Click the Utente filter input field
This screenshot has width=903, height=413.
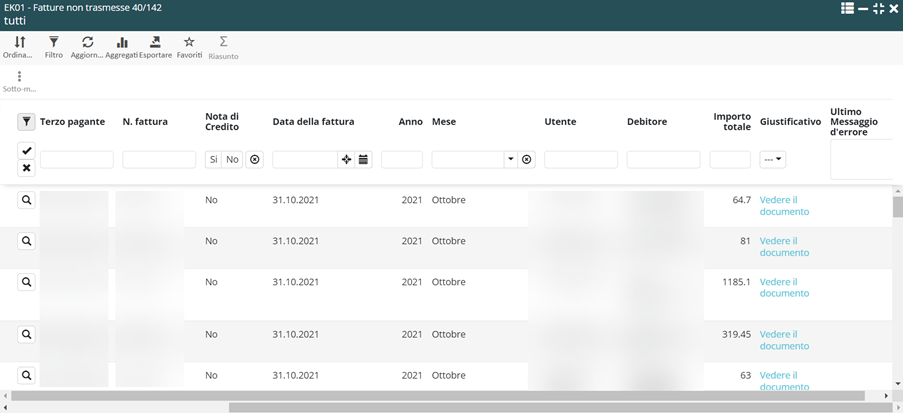pos(581,159)
